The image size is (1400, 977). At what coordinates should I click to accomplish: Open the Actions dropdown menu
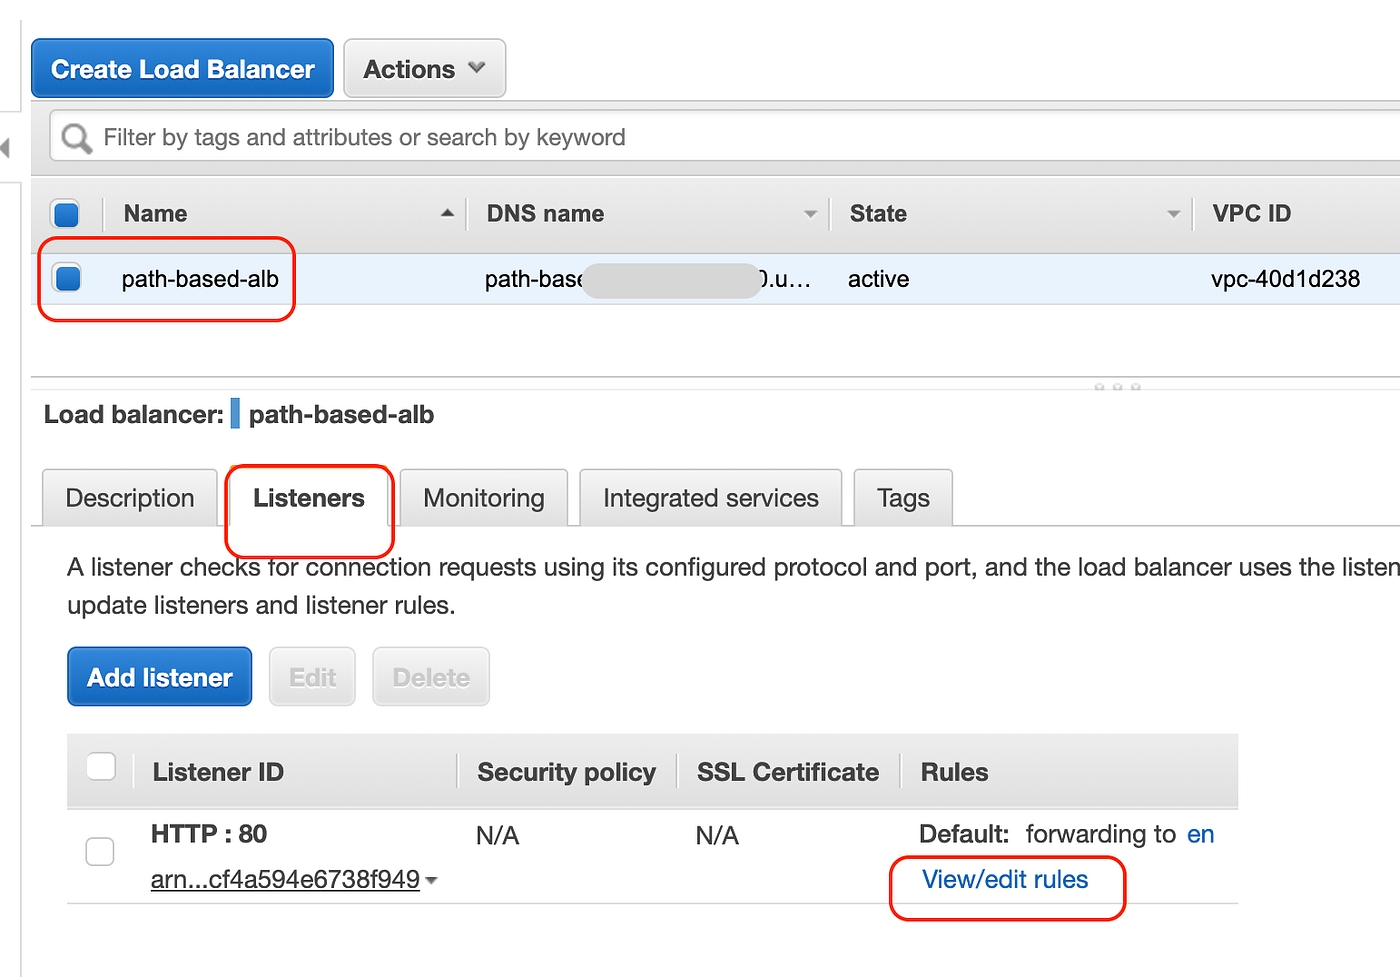(x=424, y=69)
